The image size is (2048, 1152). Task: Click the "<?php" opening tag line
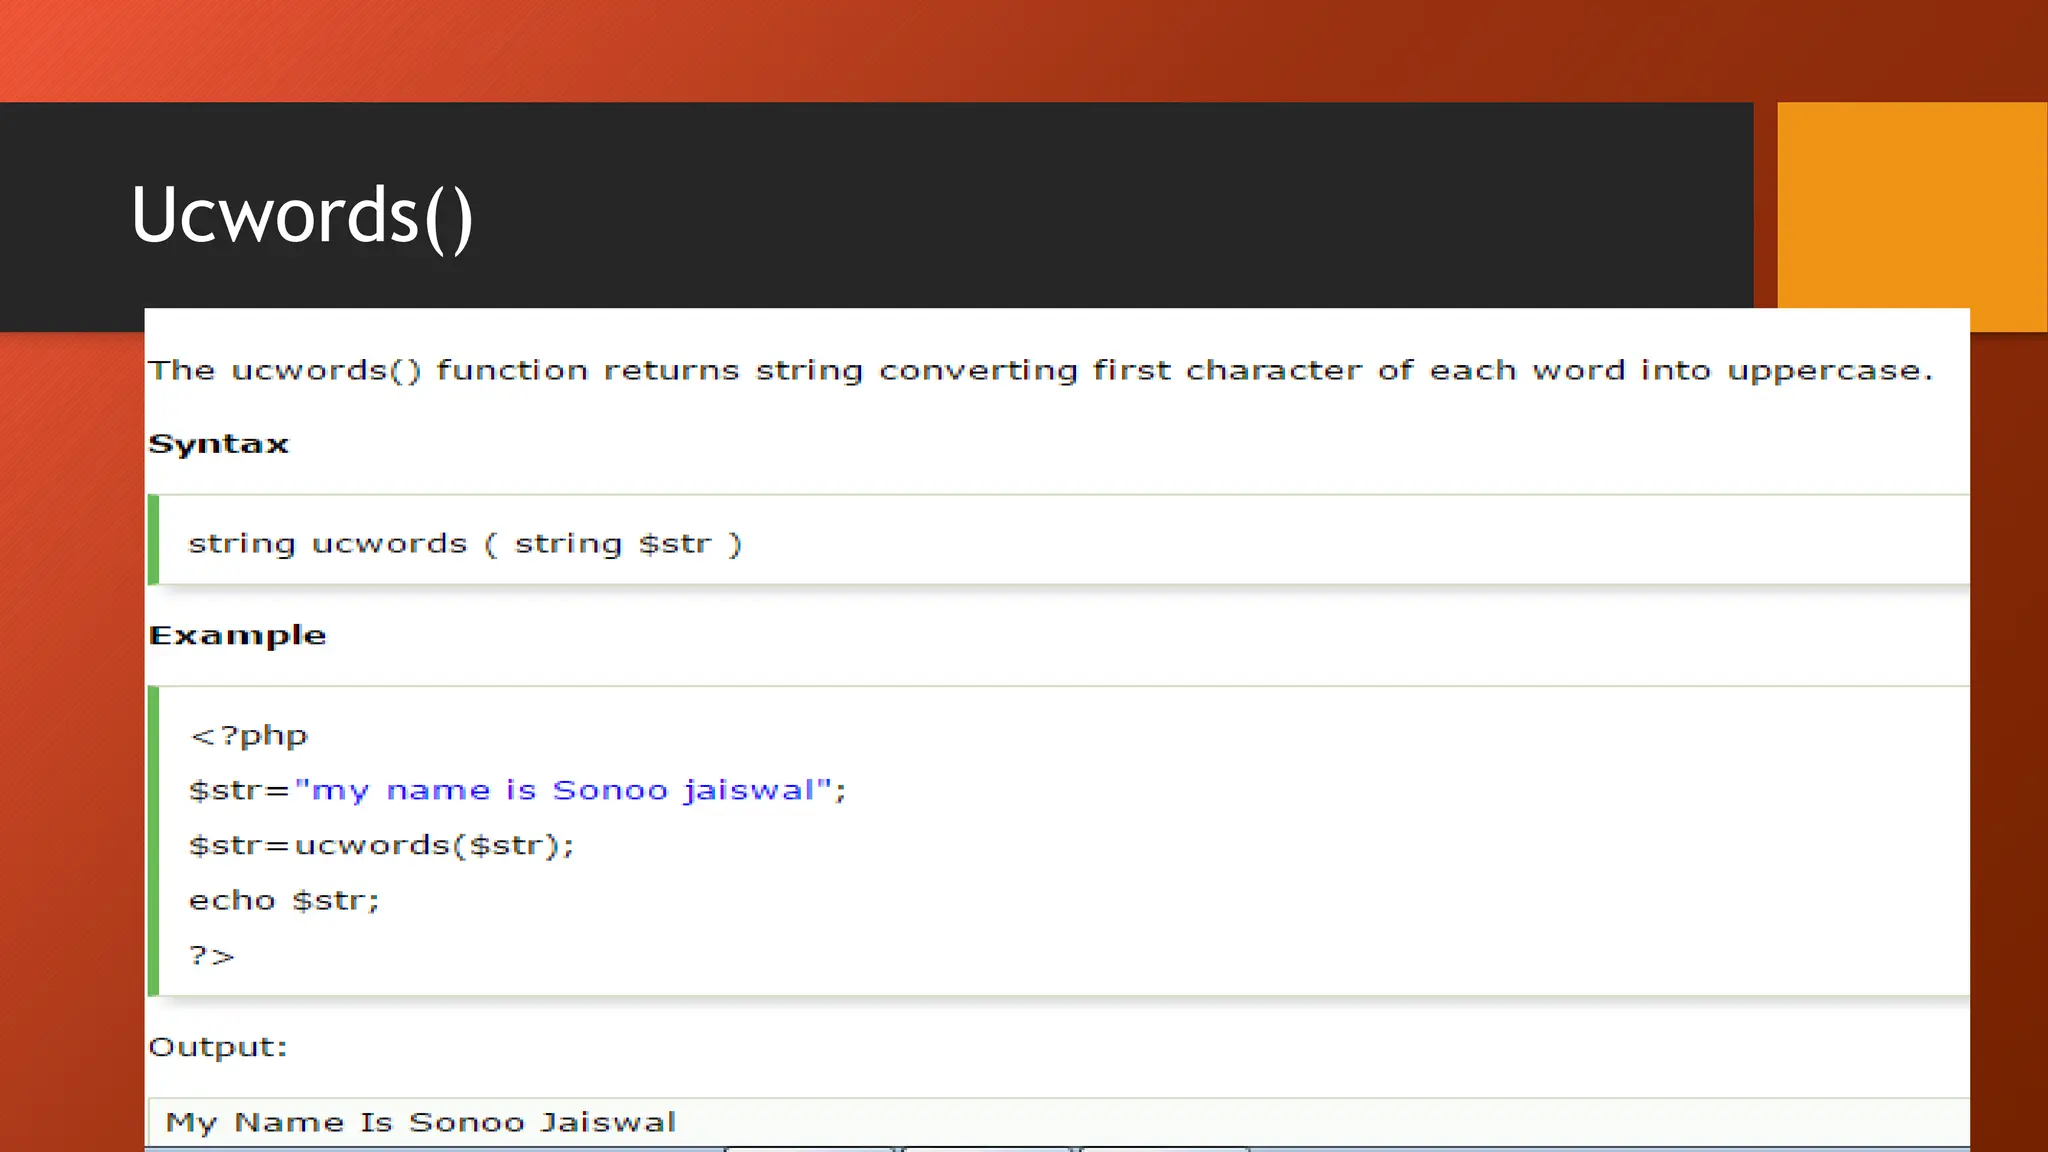point(248,736)
